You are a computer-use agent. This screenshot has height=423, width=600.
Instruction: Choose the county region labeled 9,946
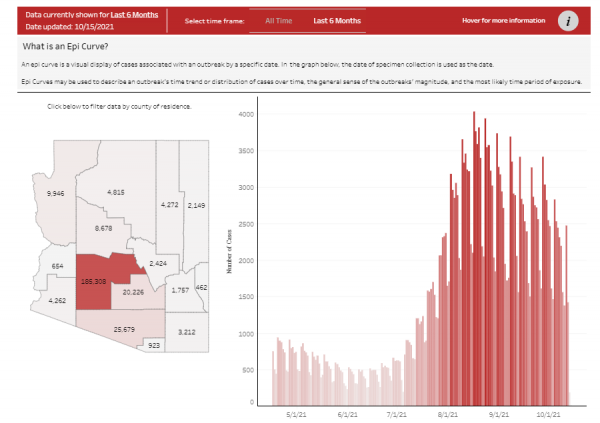56,192
